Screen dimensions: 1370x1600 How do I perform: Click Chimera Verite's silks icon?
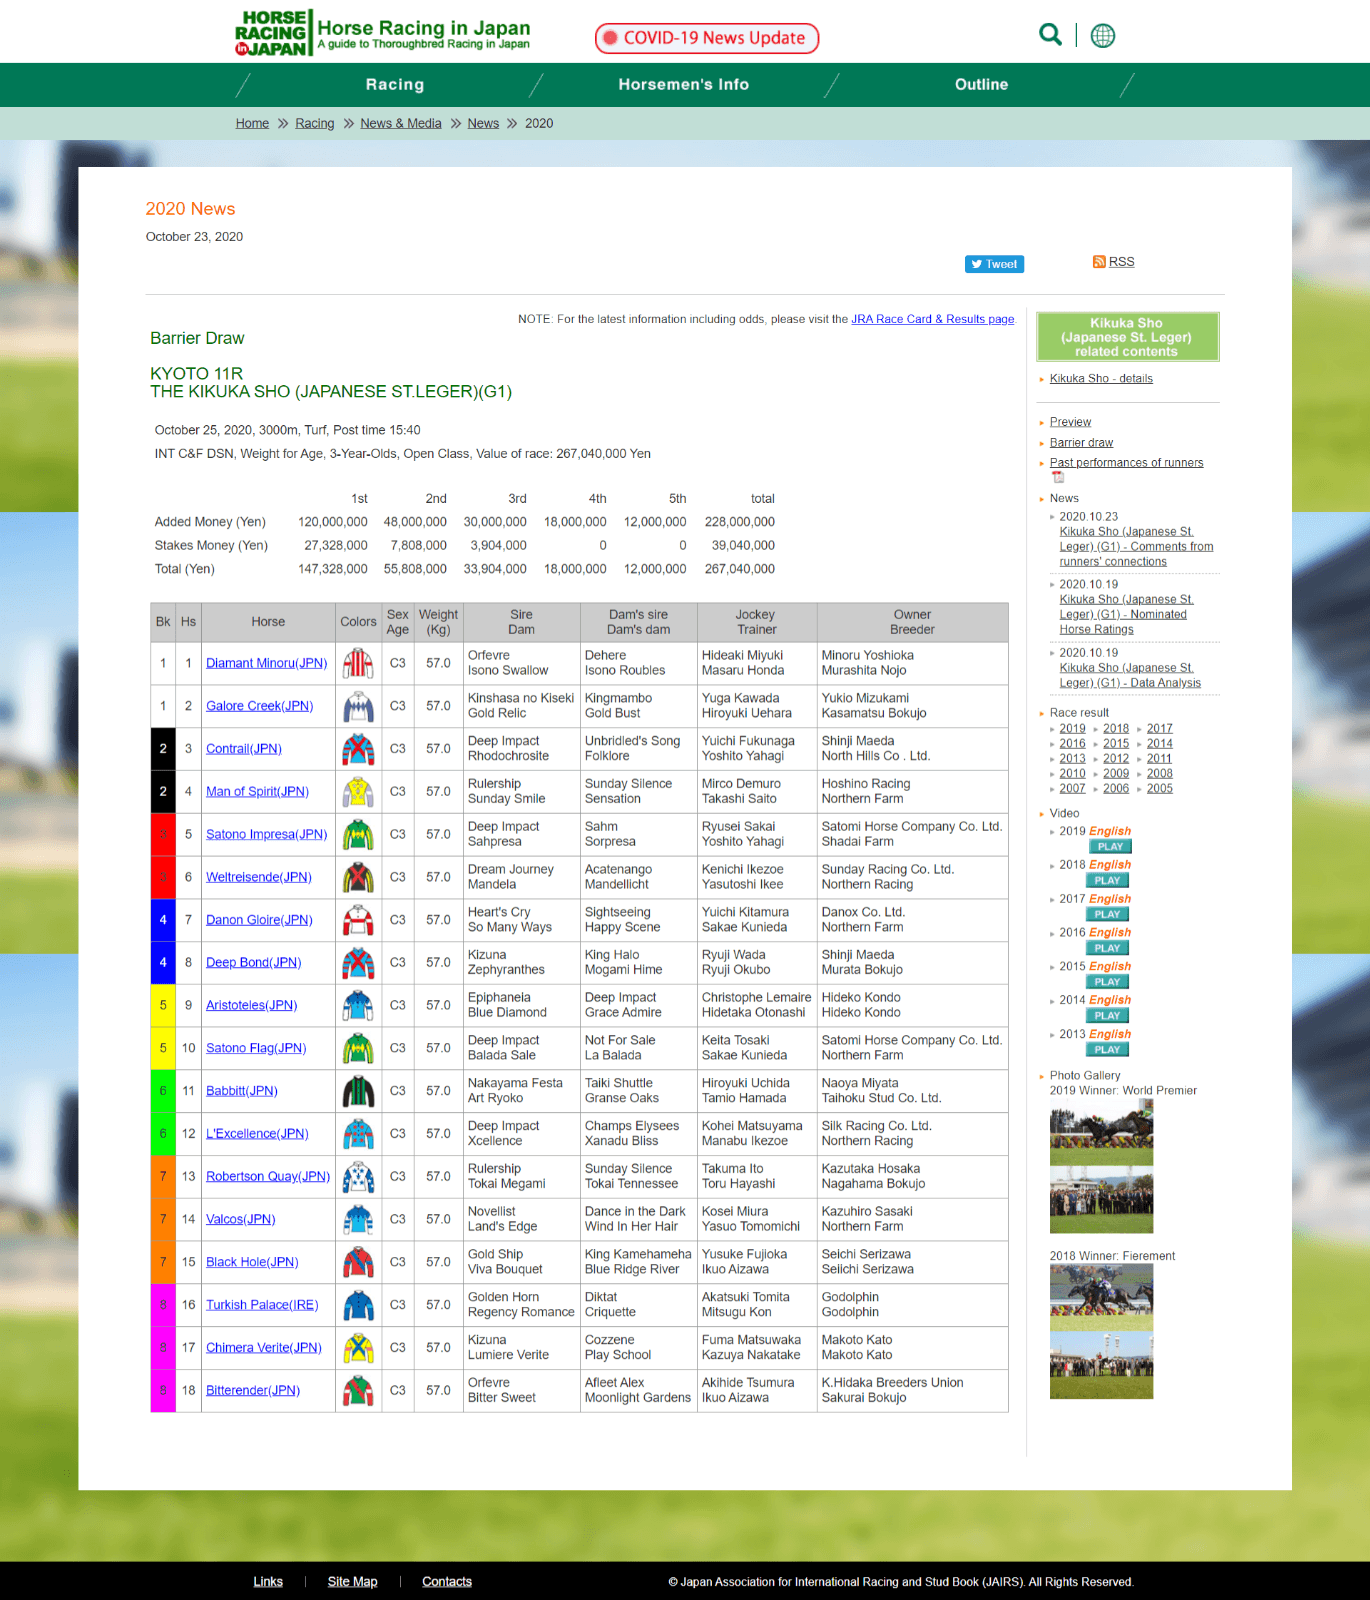(x=358, y=1348)
